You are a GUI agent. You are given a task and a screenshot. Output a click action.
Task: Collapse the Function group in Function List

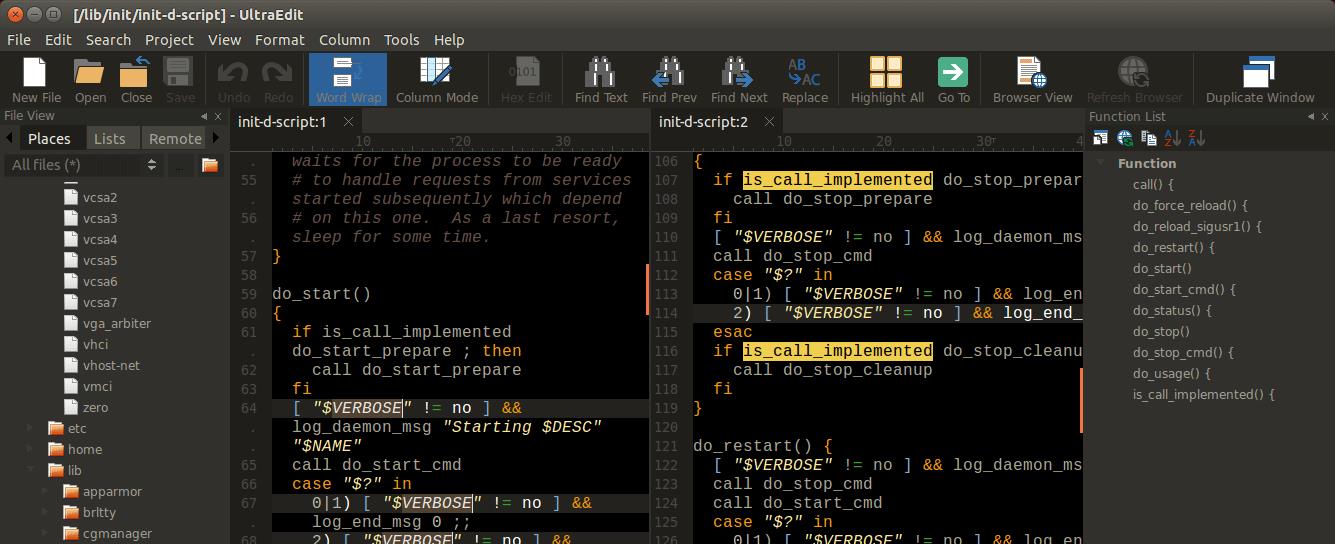[1101, 163]
